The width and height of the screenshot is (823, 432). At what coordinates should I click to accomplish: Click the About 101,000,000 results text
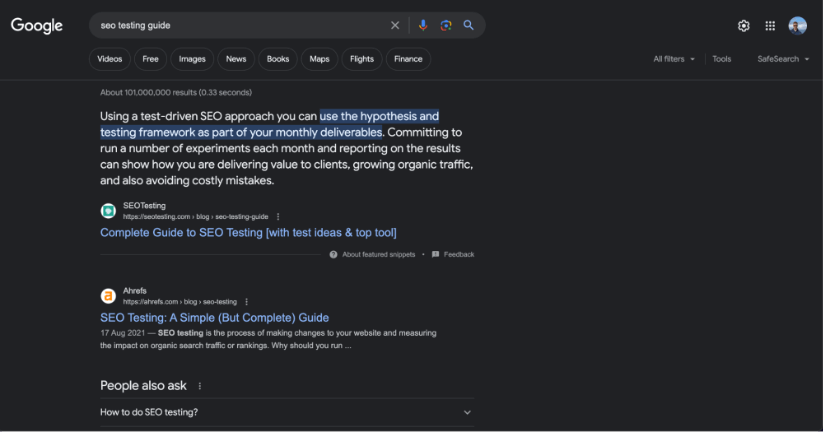[176, 92]
